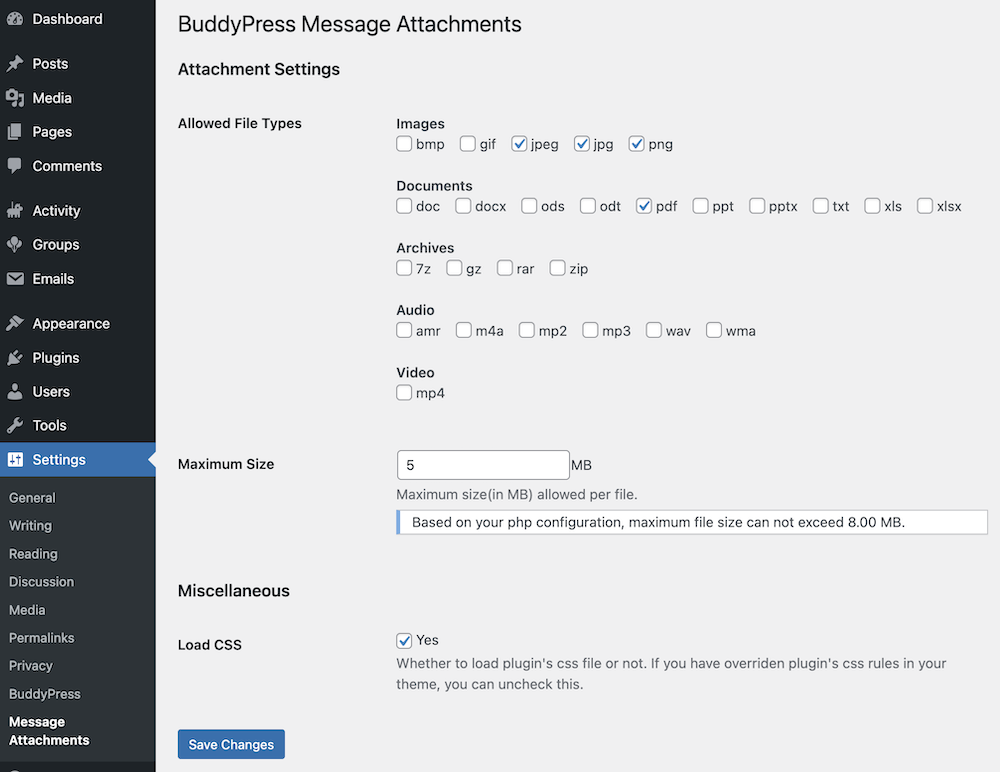Check the mp2 audio type
This screenshot has width=1000, height=772.
coord(526,330)
